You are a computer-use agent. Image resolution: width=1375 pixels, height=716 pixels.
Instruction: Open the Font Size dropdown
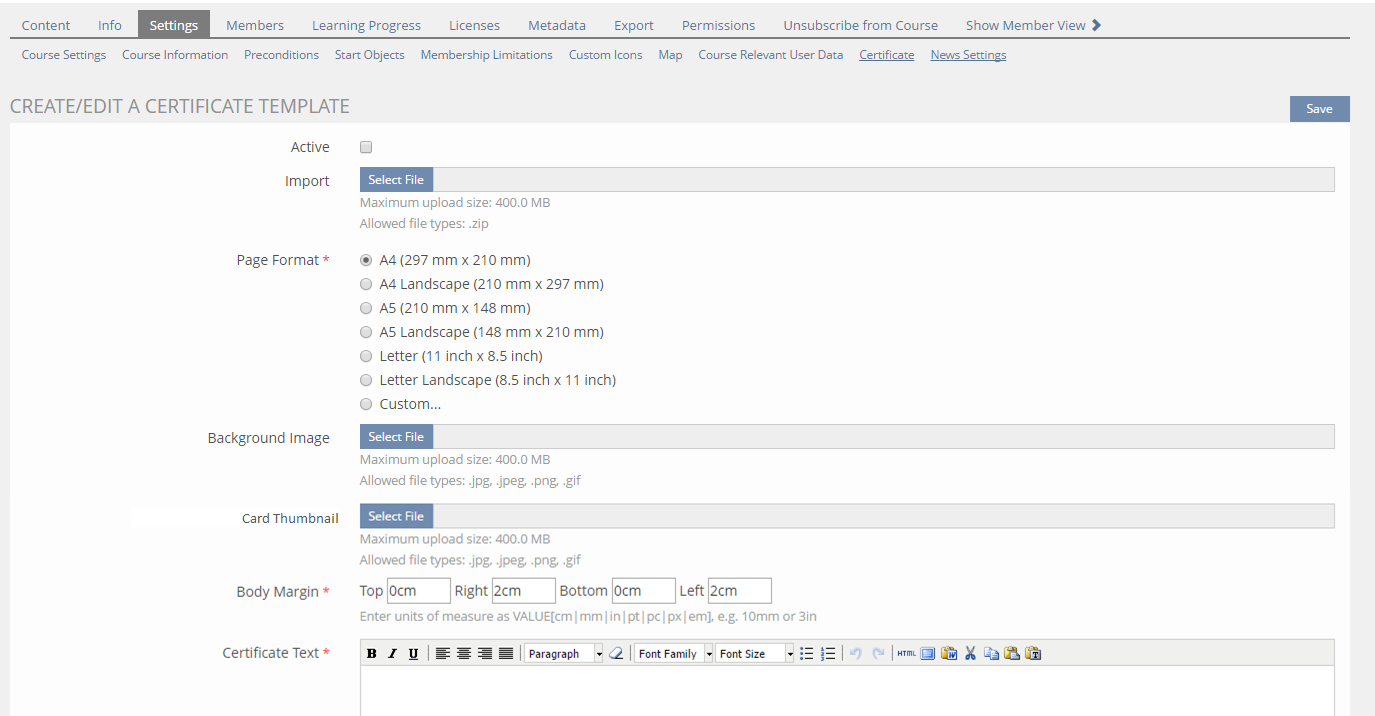click(x=755, y=654)
